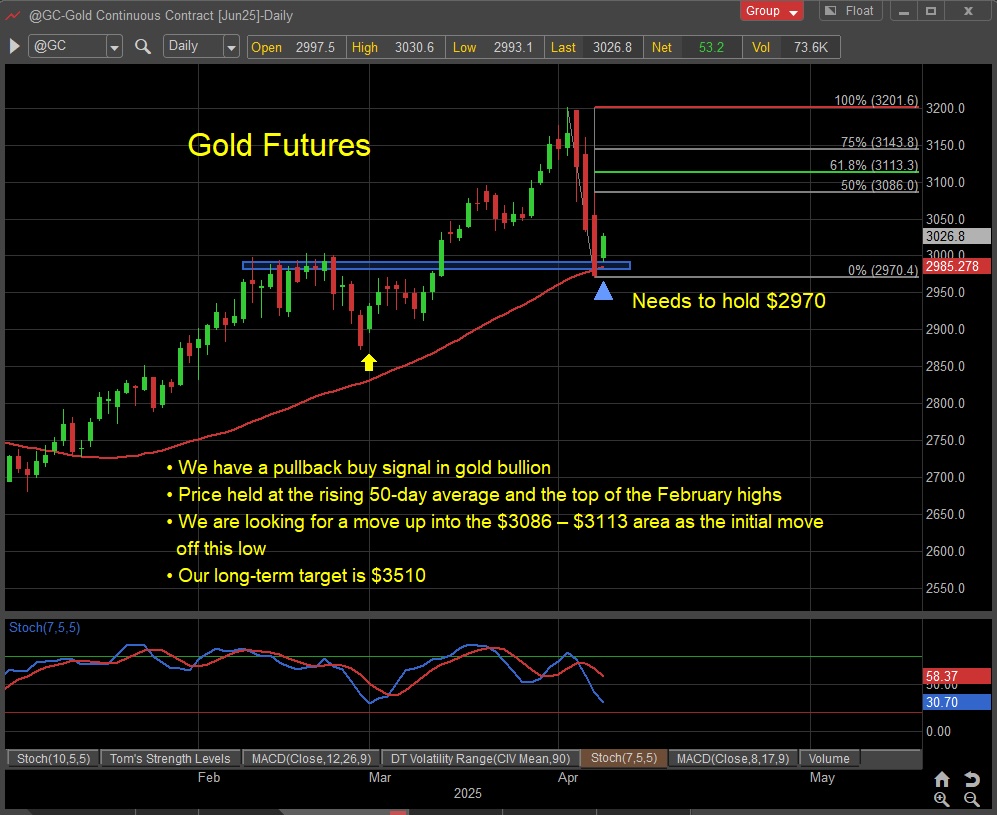Click the Net change value 53.2
Image resolution: width=997 pixels, height=815 pixels.
[x=711, y=48]
